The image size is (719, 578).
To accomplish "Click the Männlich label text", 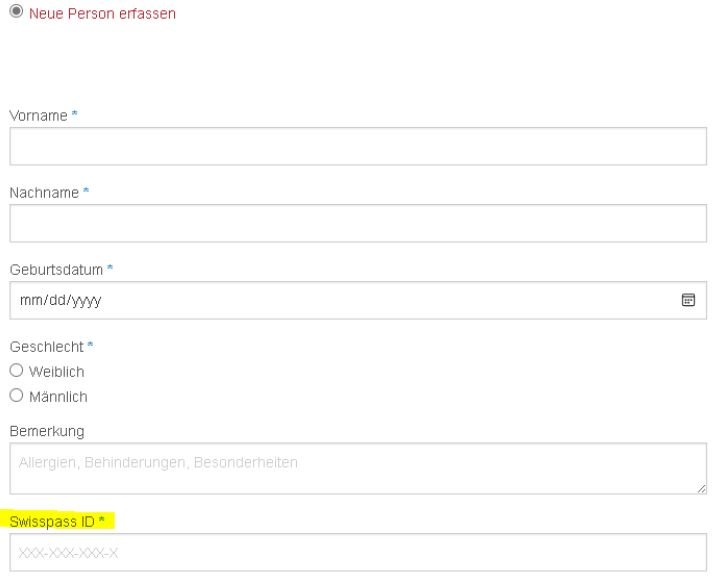I will click(x=58, y=396).
